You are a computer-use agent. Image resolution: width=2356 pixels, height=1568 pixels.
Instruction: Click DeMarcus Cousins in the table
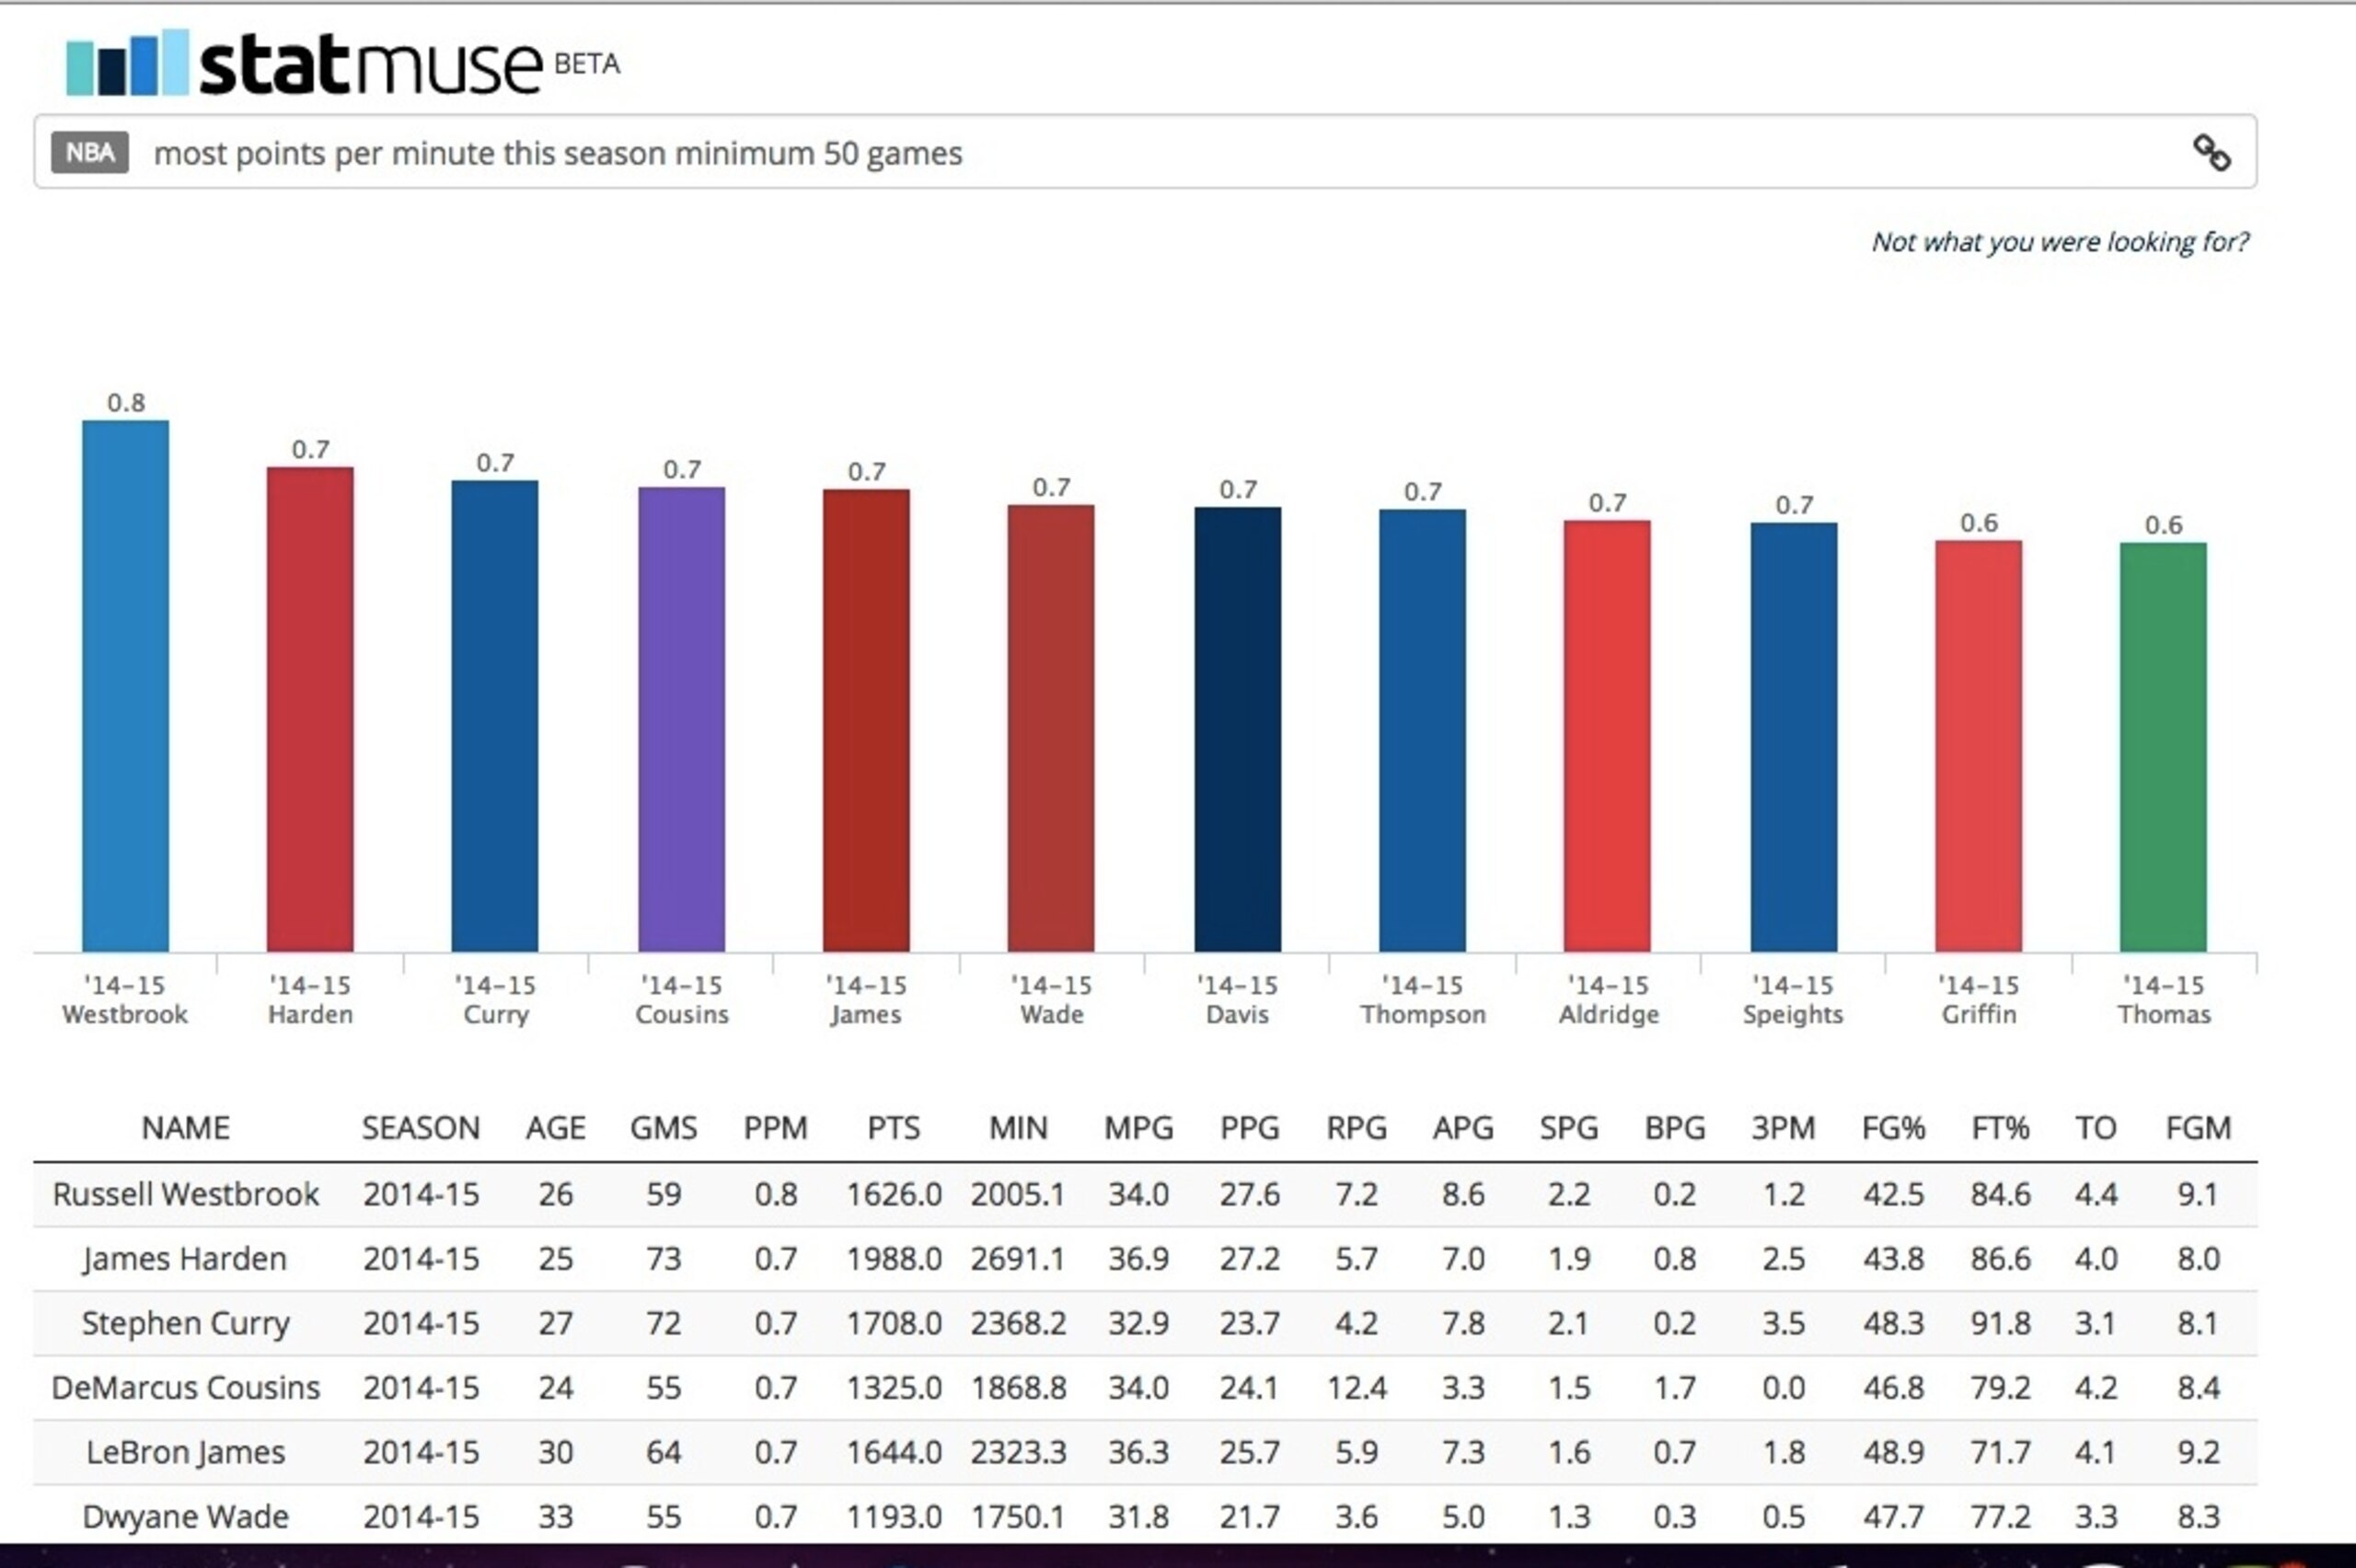point(186,1388)
